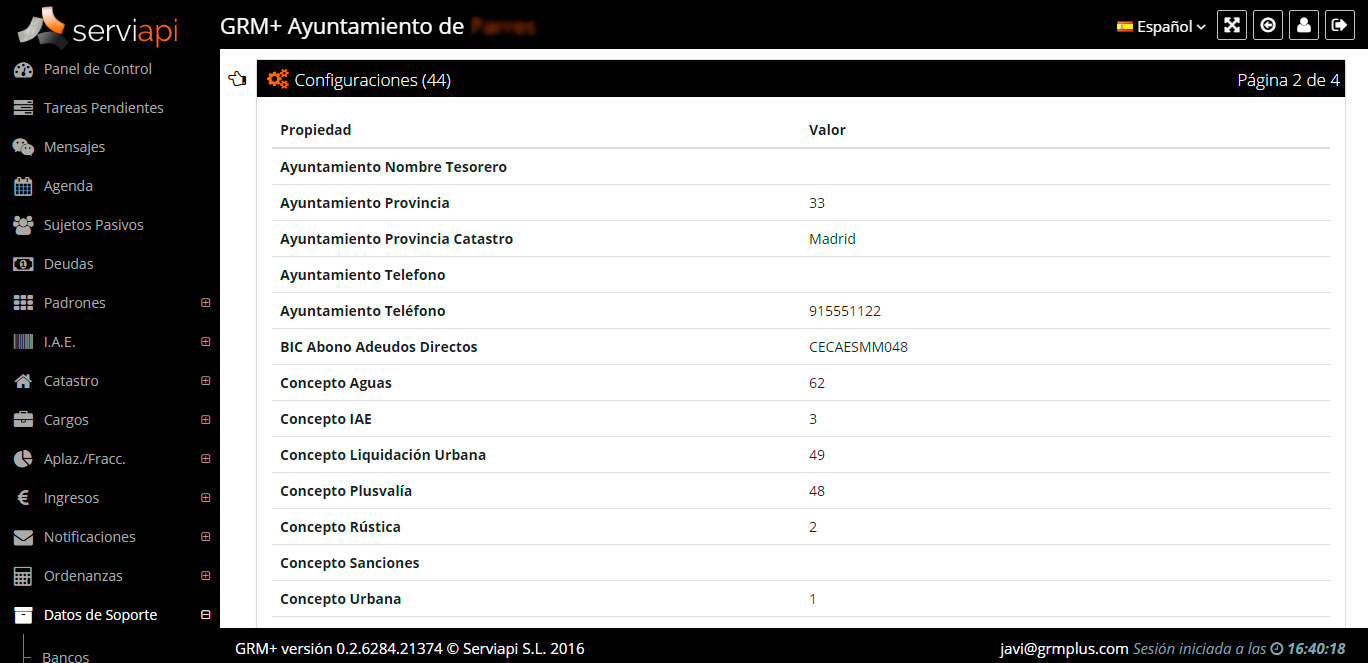This screenshot has height=663, width=1368.
Task: Open the Bancos sub-item
Action: [66, 656]
